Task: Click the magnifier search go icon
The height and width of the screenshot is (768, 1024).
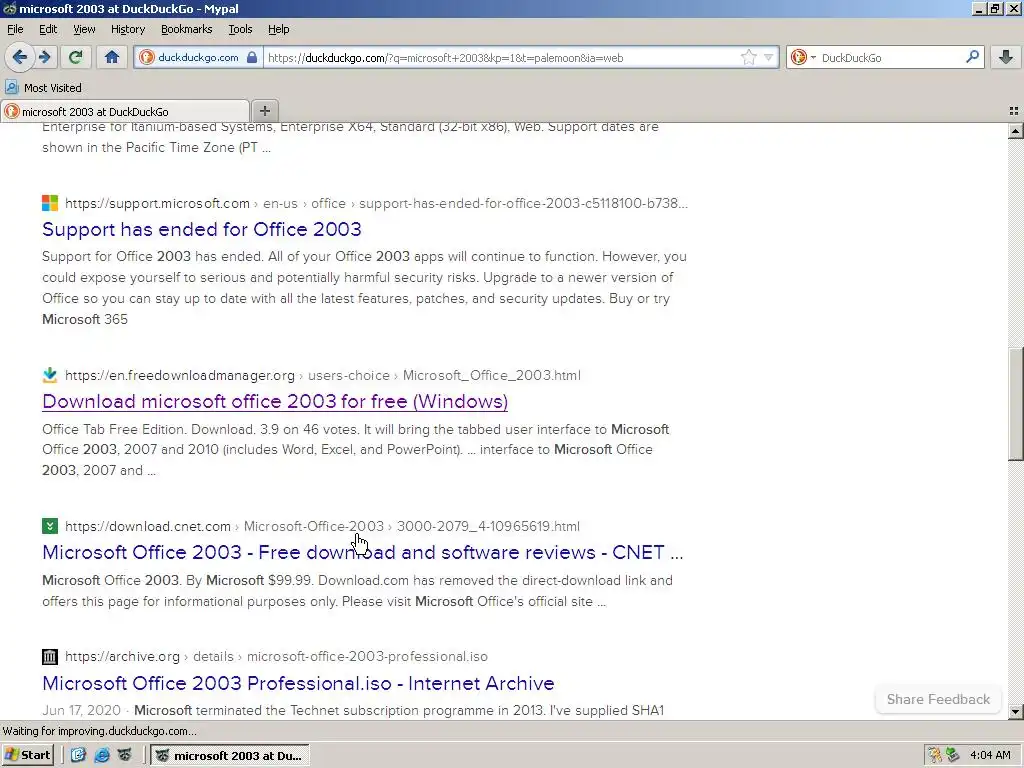Action: tap(972, 57)
